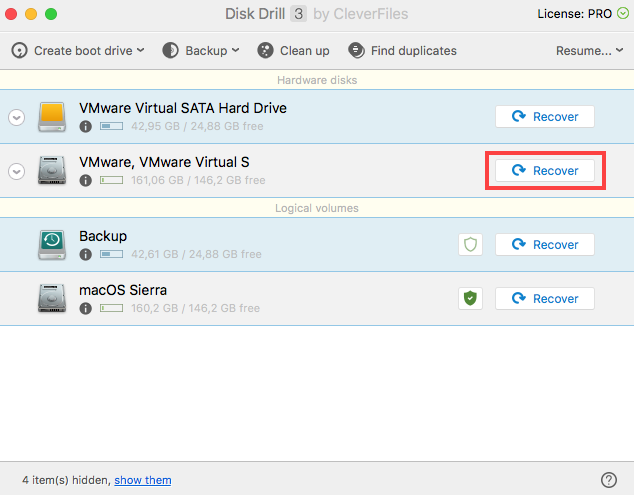
Task: Click the Create boot drive disc icon
Action: tap(19, 51)
